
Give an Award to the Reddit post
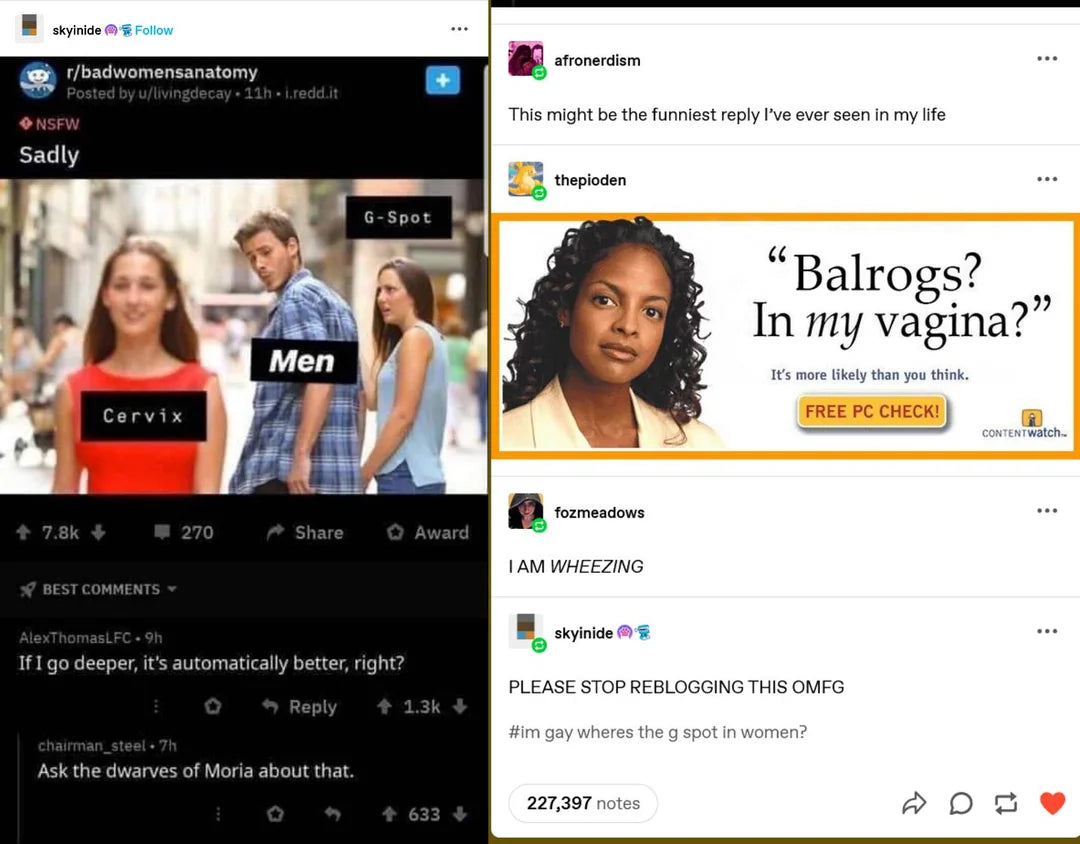coord(427,532)
